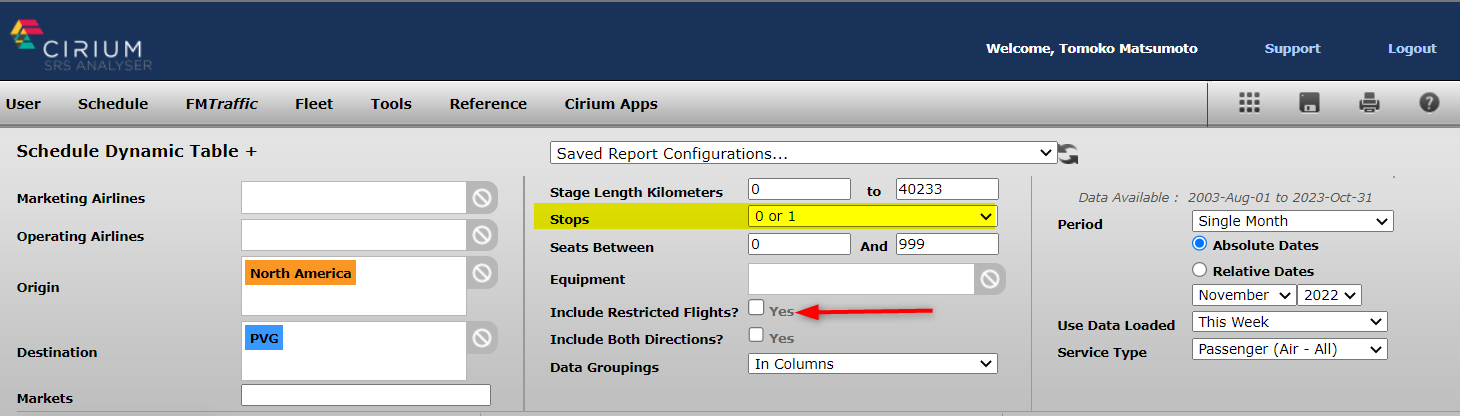Click the Stage Length minimum field with 0
This screenshot has width=1460, height=416.
coord(799,189)
